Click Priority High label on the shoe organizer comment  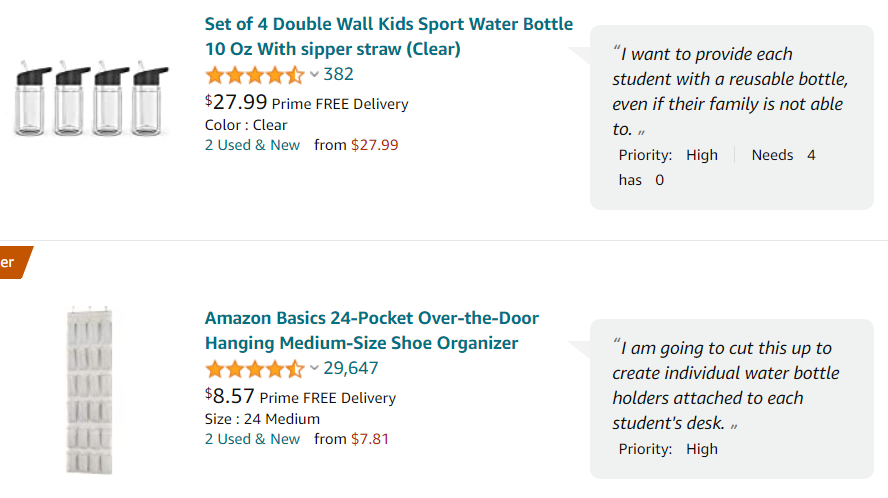(x=668, y=449)
